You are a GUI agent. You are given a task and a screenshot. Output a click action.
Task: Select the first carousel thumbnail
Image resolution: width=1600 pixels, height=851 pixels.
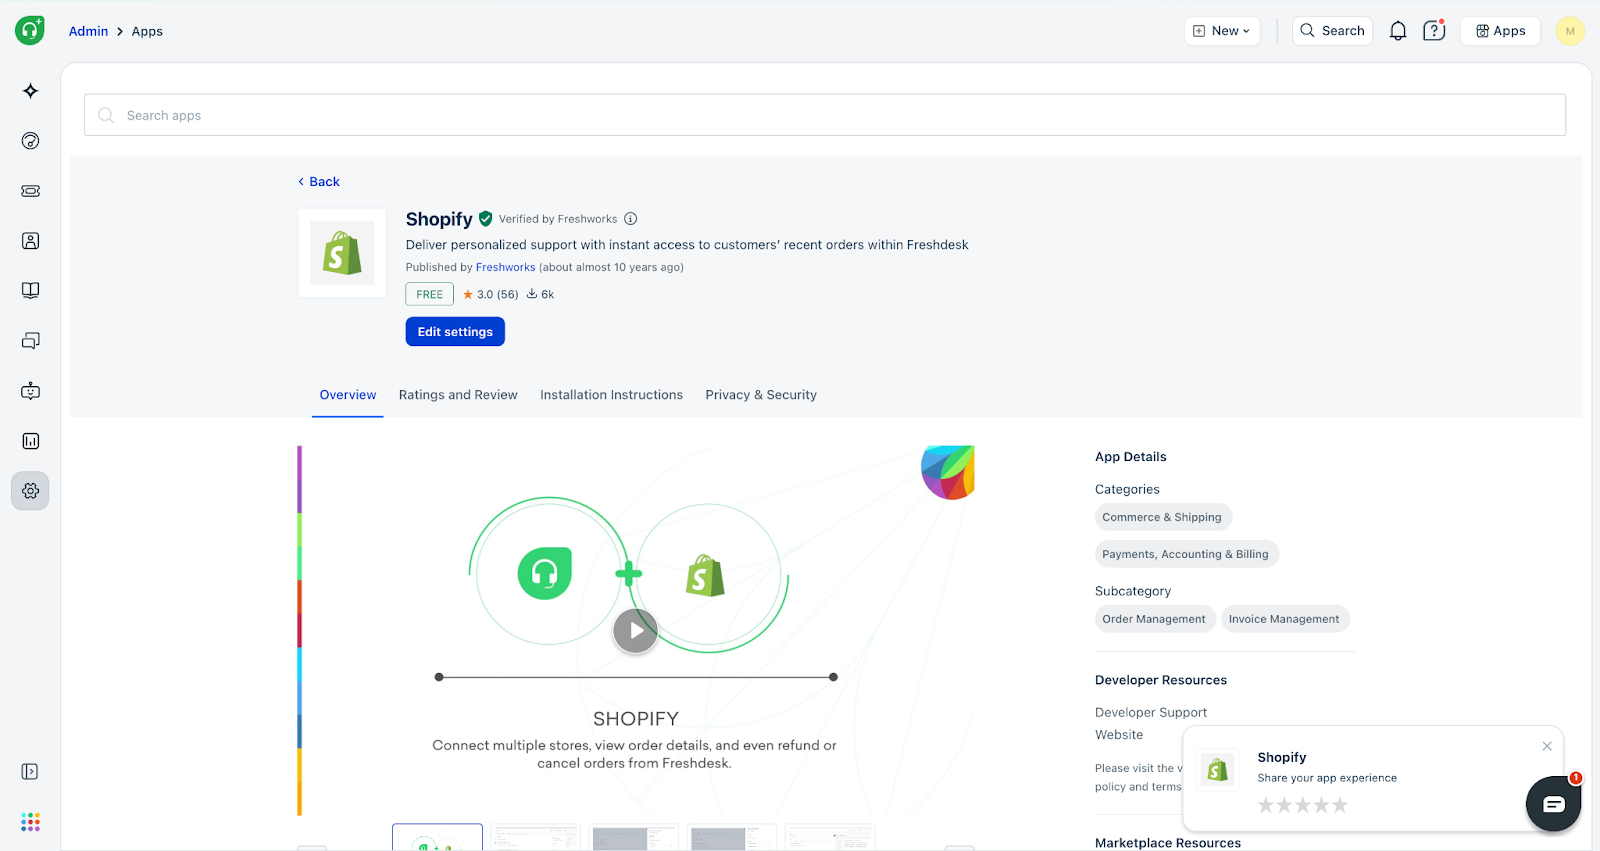point(437,837)
